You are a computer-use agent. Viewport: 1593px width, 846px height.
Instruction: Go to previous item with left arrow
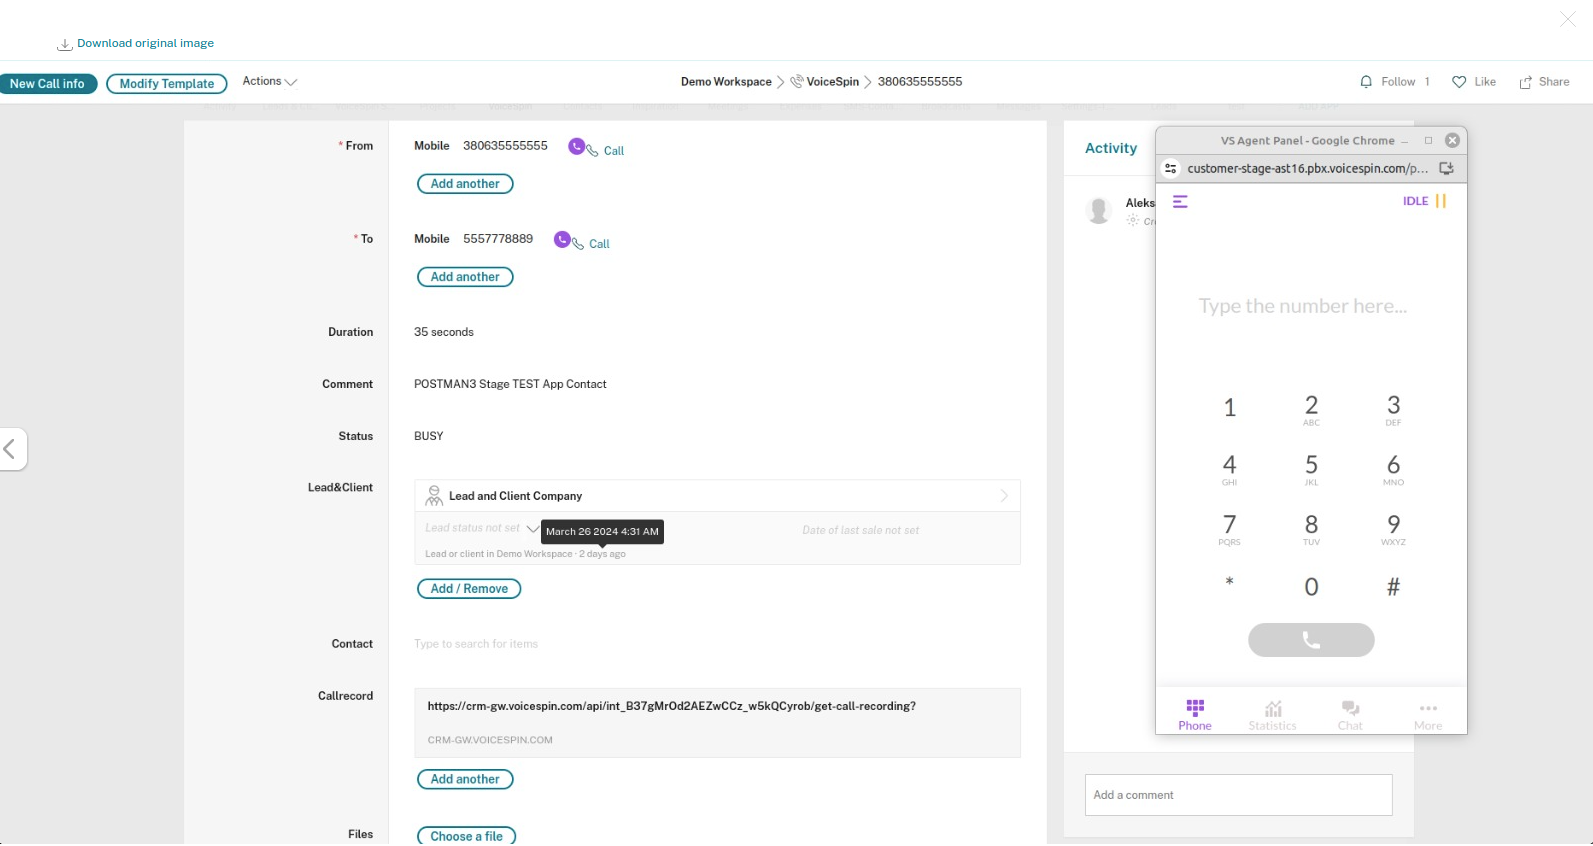click(x=11, y=449)
